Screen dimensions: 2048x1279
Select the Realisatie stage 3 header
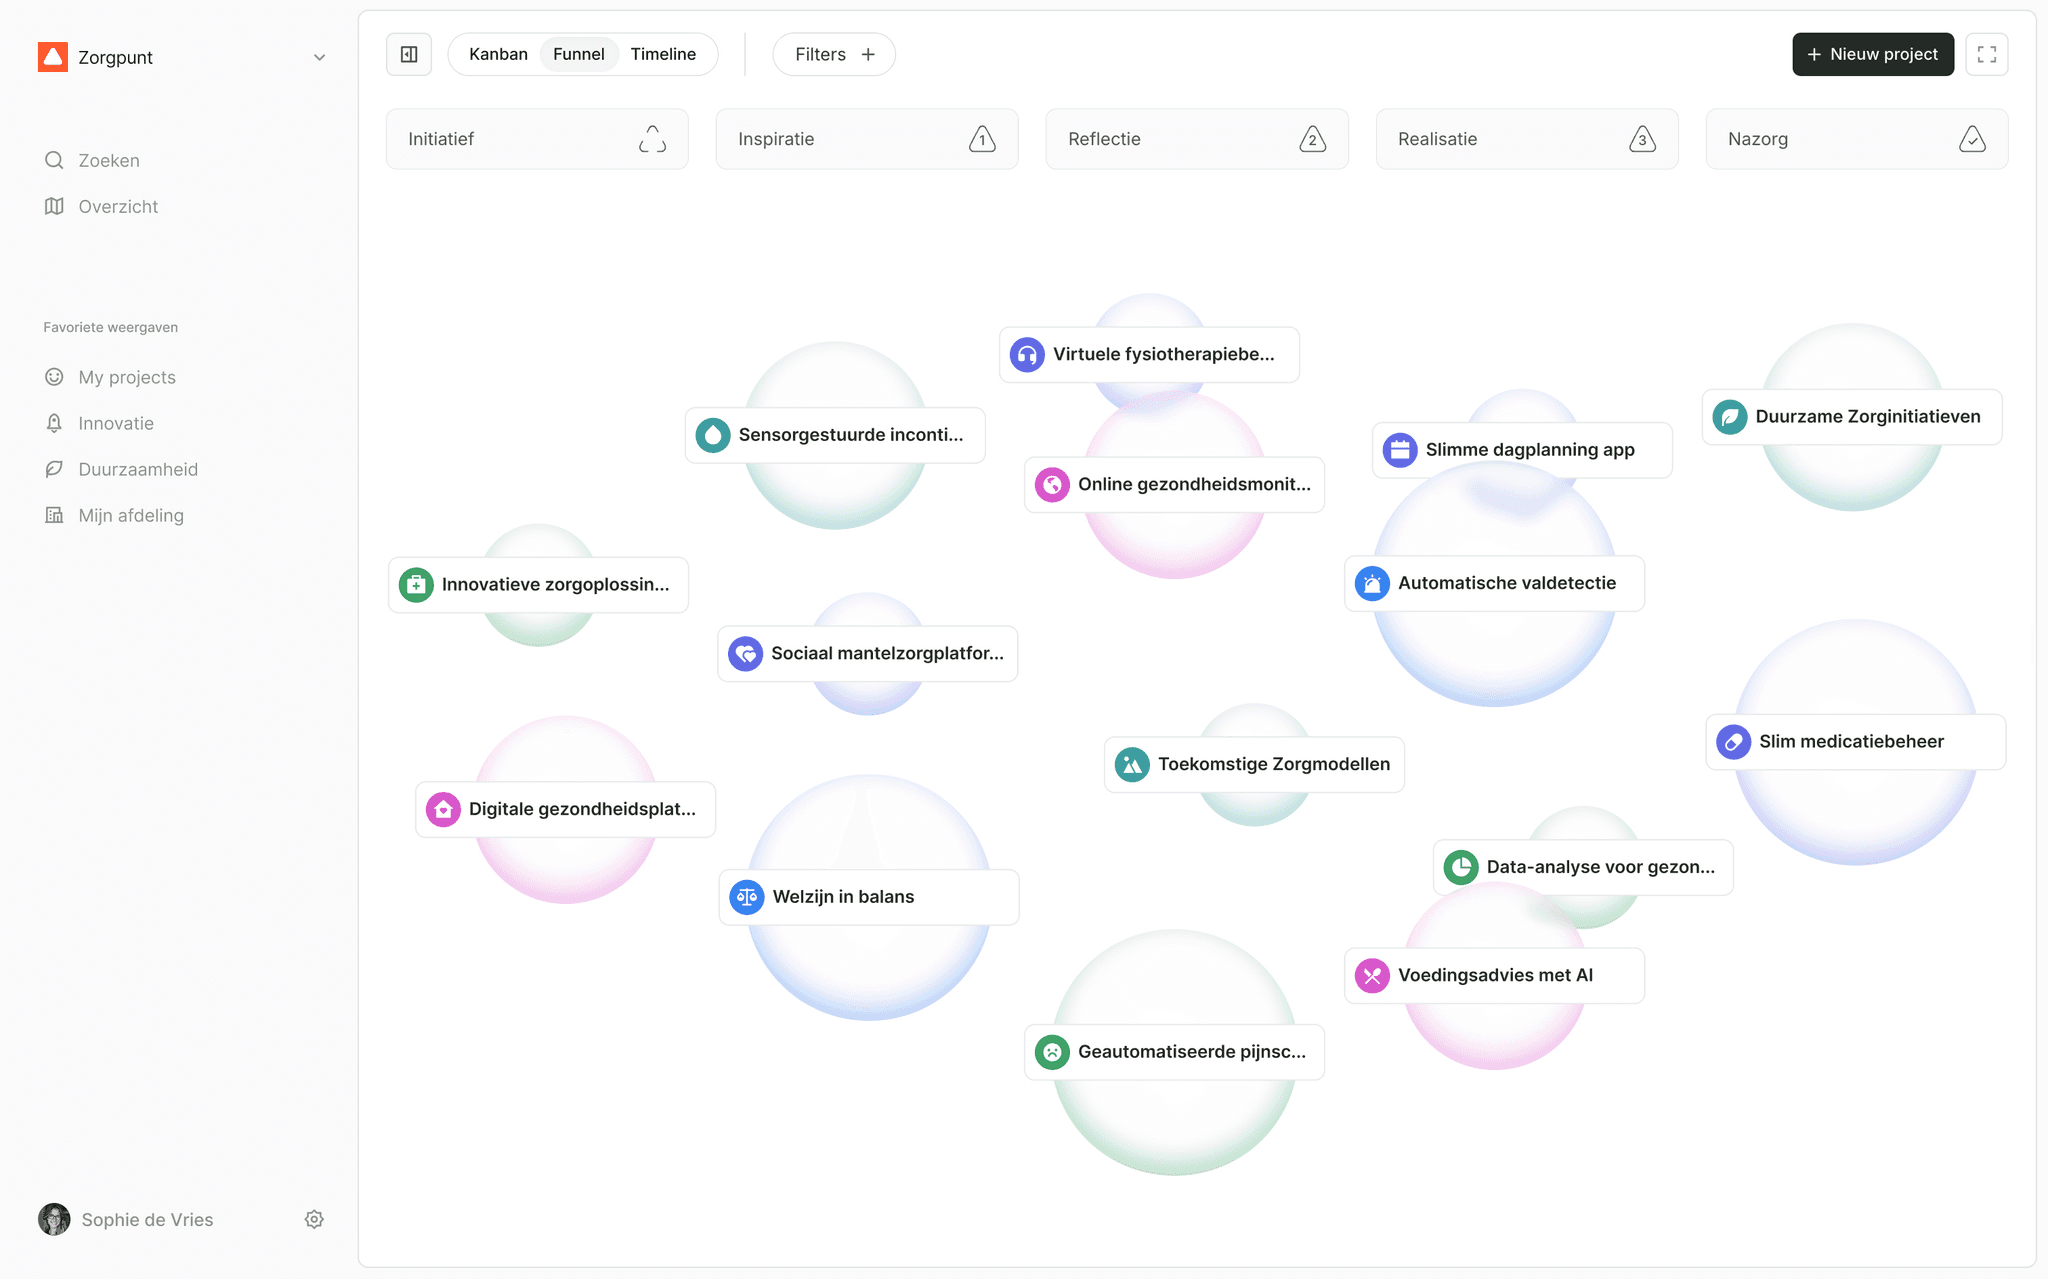1526,139
